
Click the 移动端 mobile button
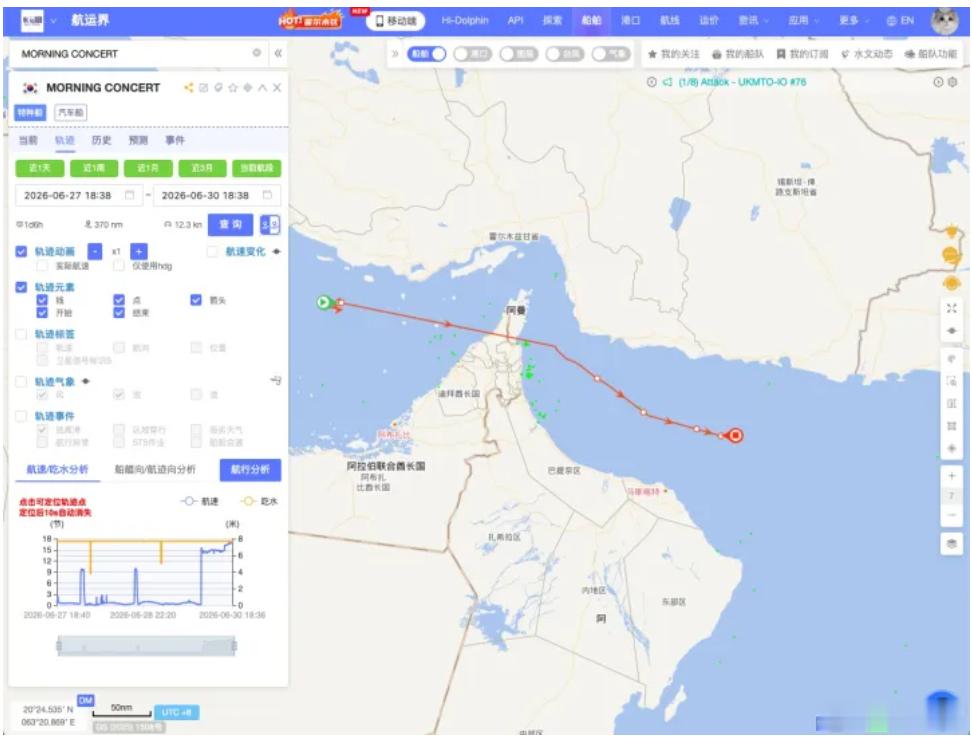click(x=395, y=20)
